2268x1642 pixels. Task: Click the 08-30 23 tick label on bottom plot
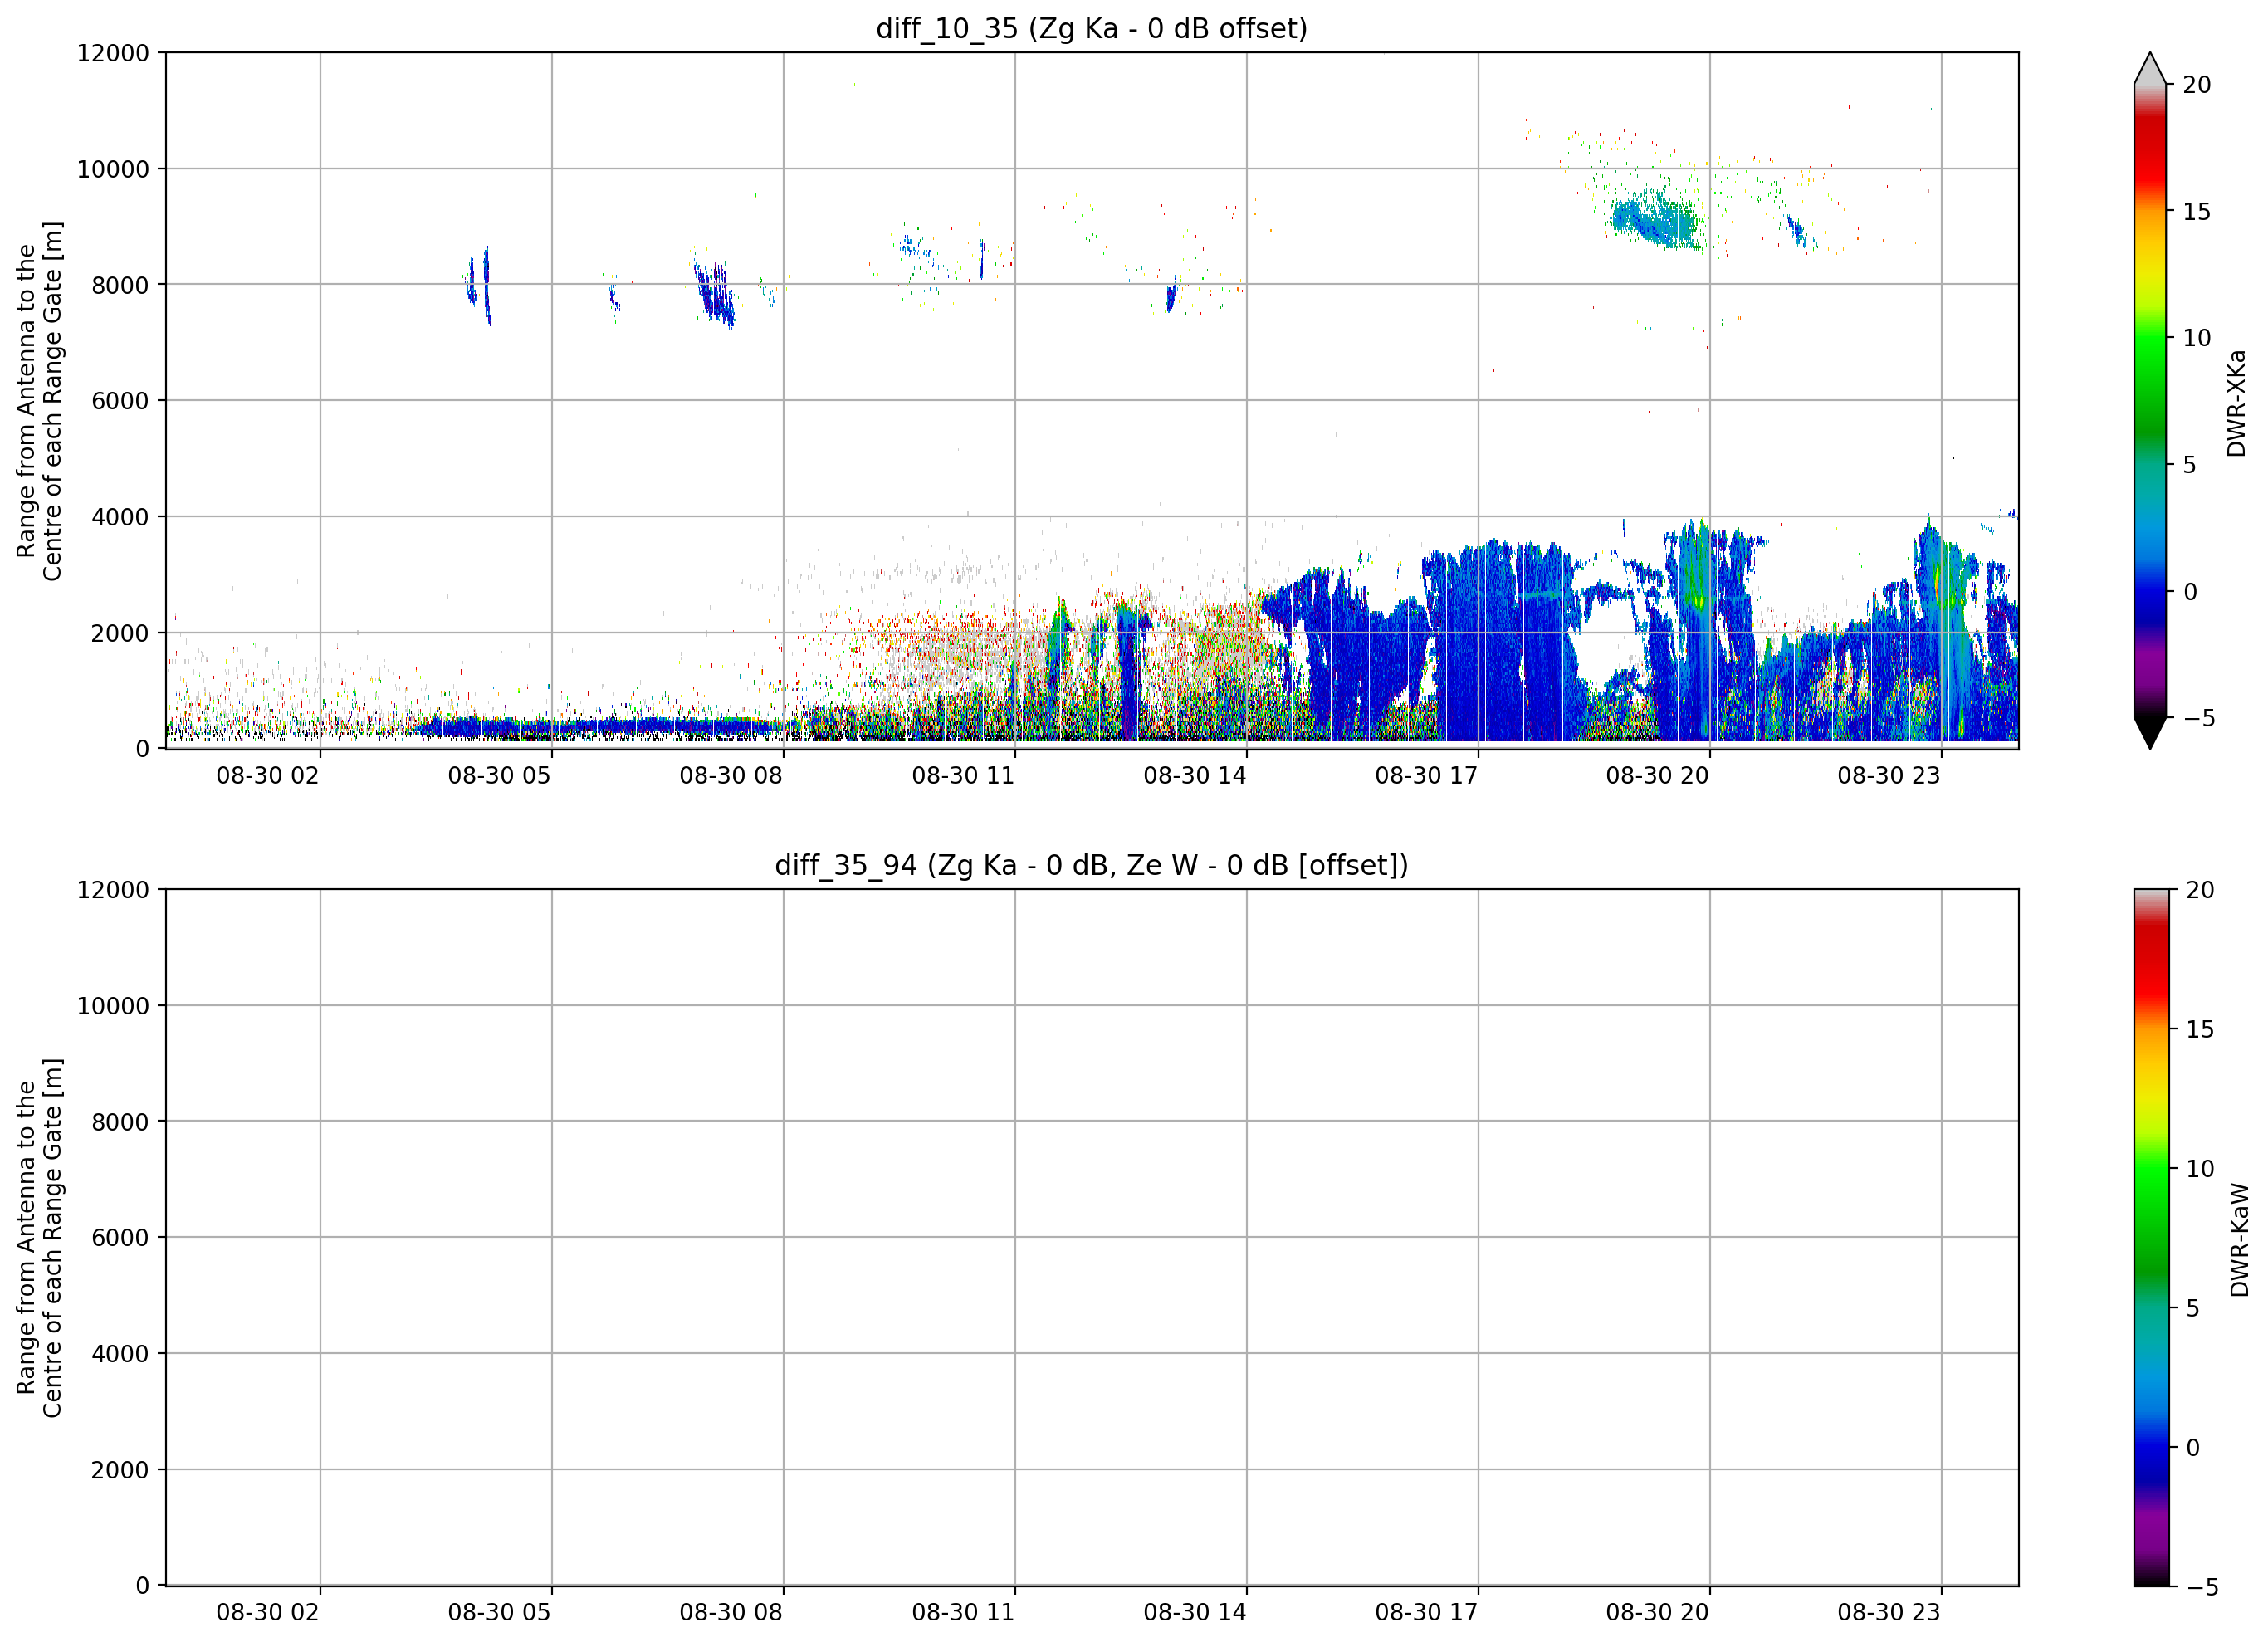point(1888,1613)
